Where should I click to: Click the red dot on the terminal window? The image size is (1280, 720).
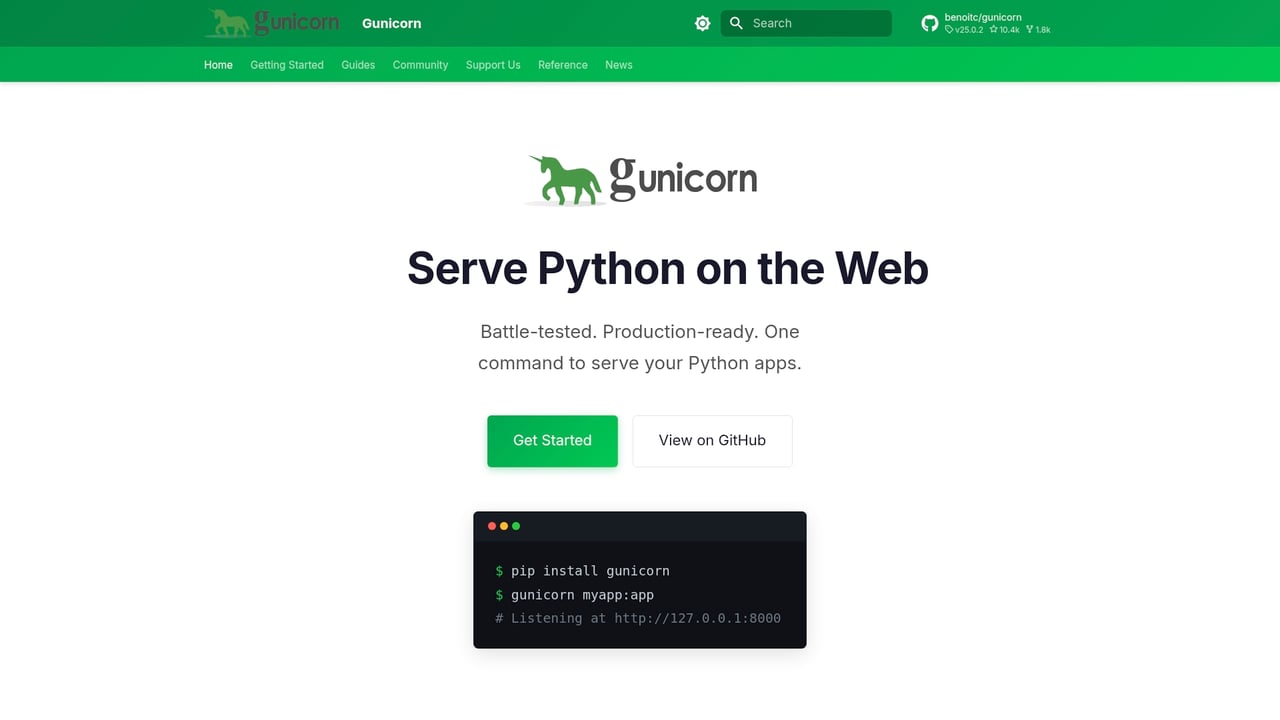[x=491, y=525]
